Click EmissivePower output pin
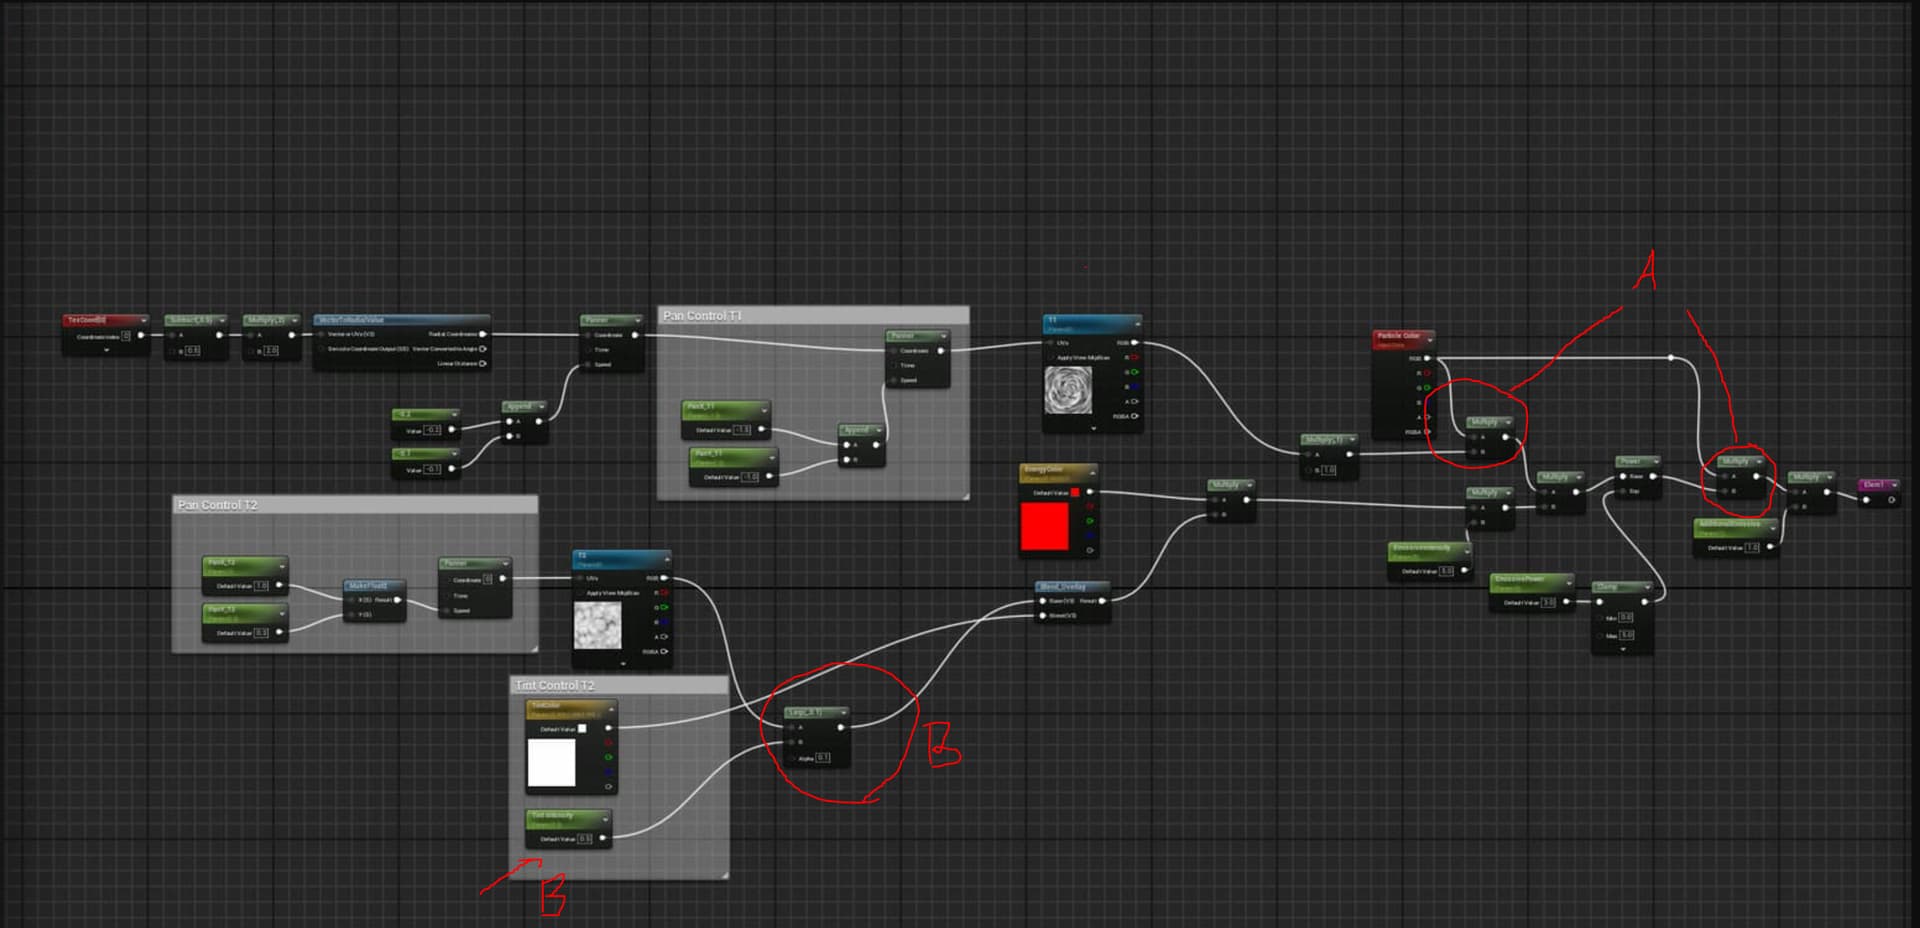This screenshot has height=928, width=1920. coord(1567,602)
